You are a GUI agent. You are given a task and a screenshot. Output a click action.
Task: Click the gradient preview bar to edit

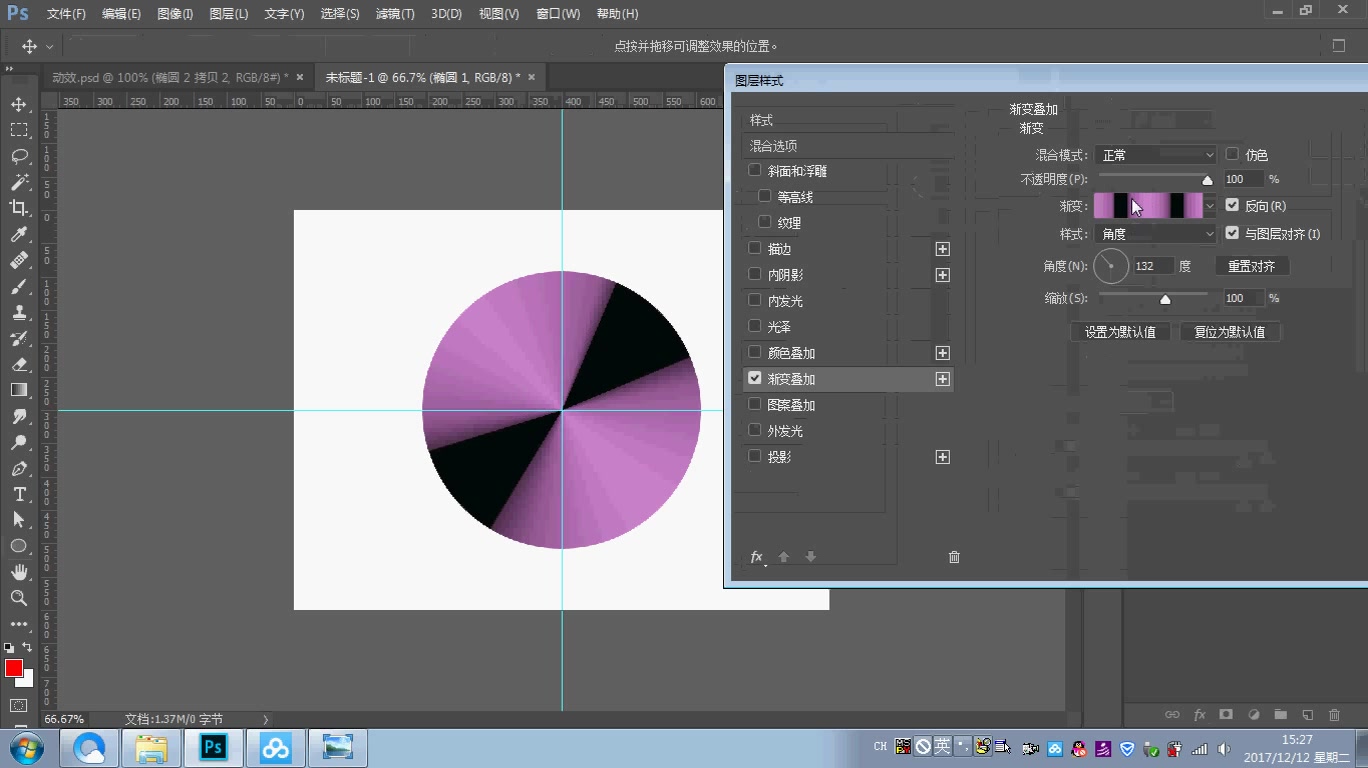pyautogui.click(x=1150, y=205)
